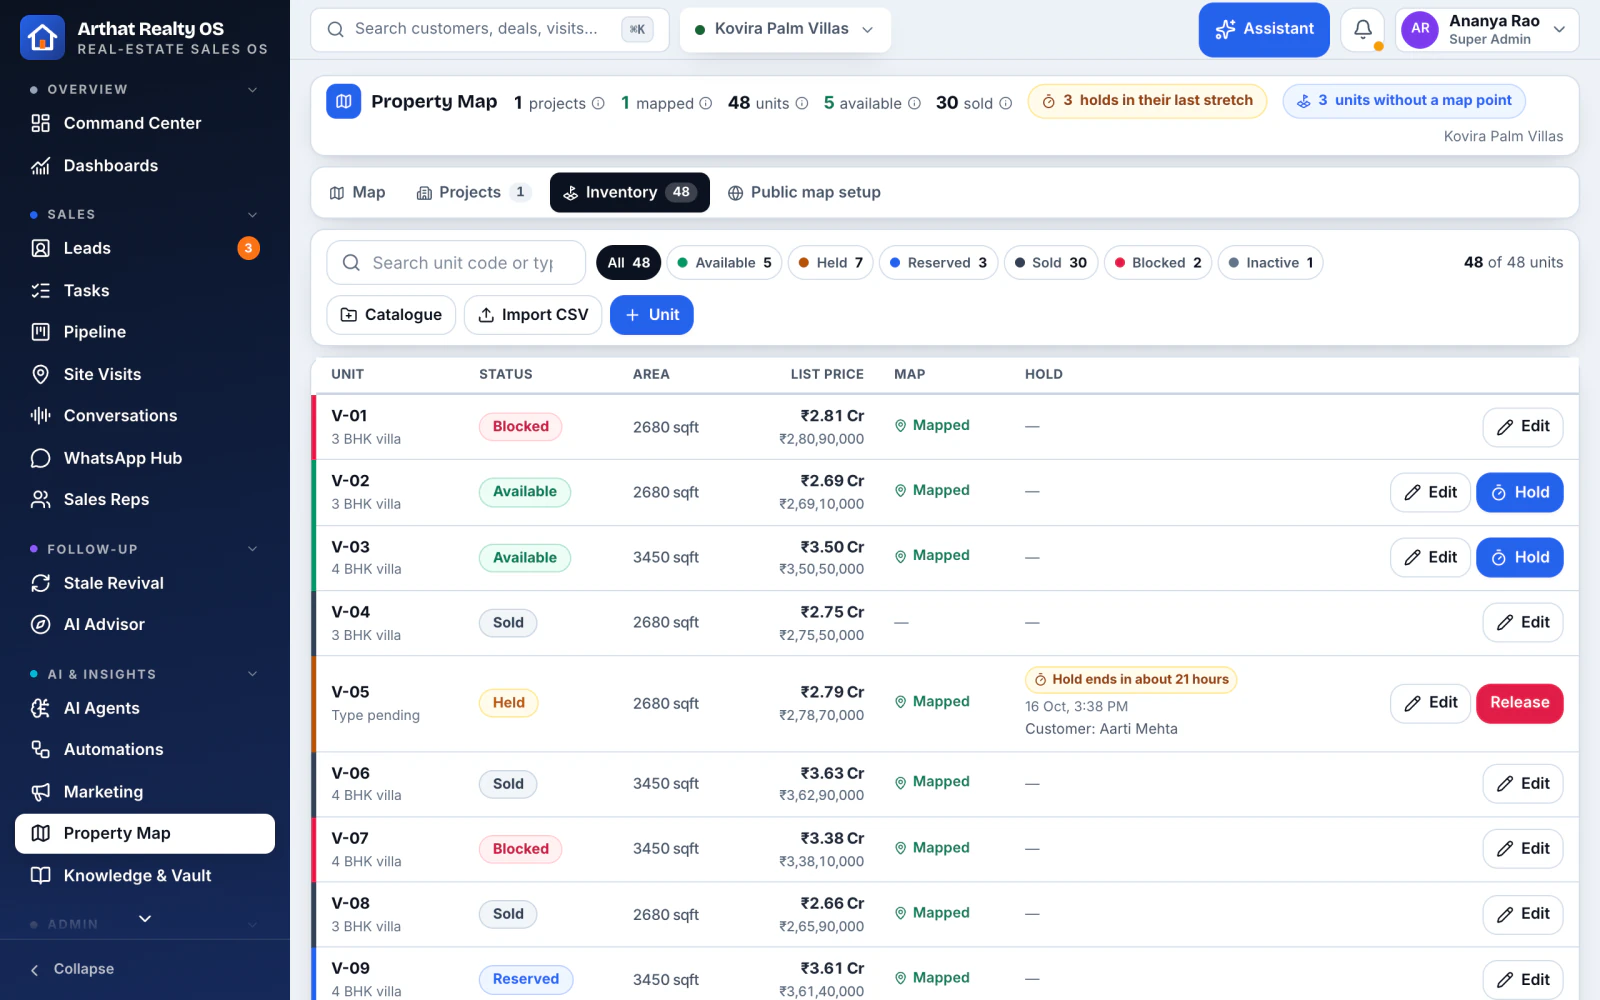
Task: Open AI Agents in sidebar
Action: [145, 708]
